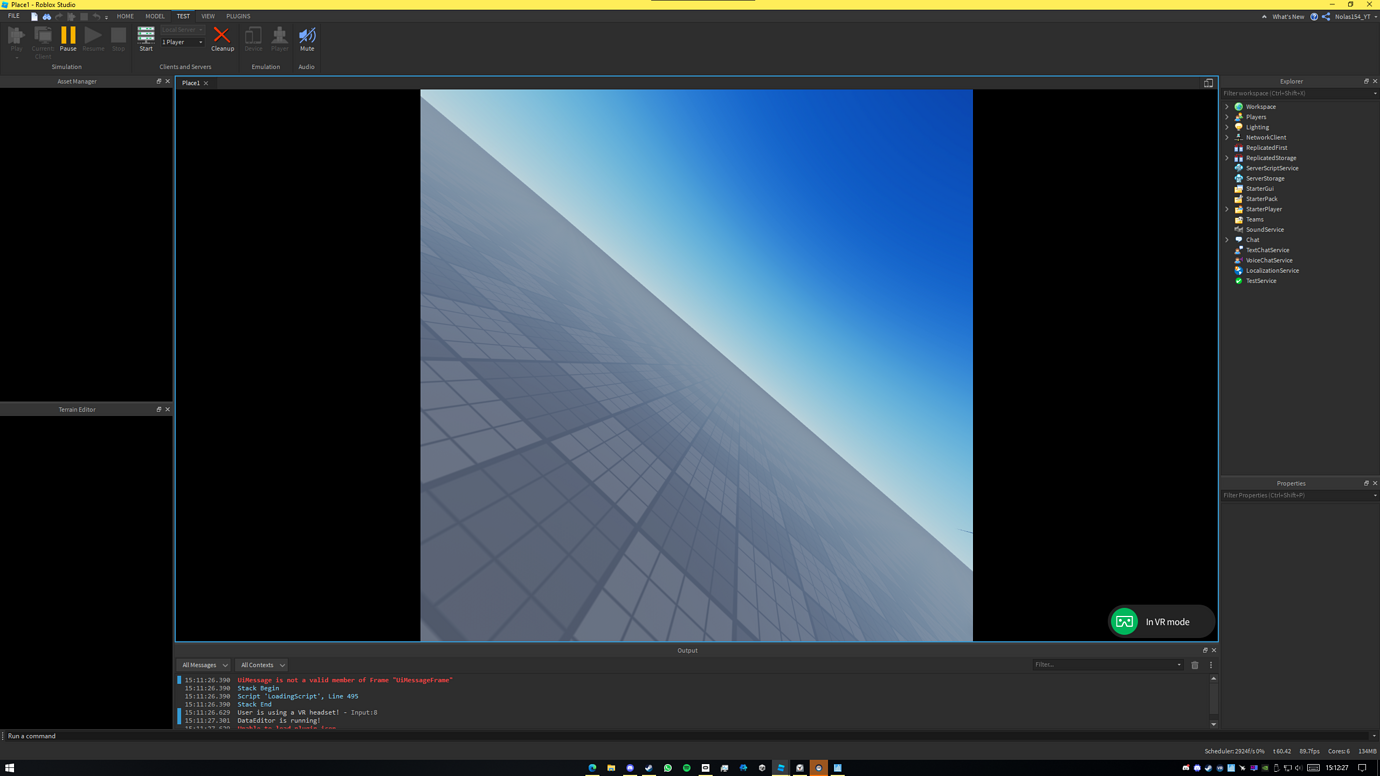Select VoiceChatService in Explorer
The height and width of the screenshot is (776, 1380).
point(1268,260)
